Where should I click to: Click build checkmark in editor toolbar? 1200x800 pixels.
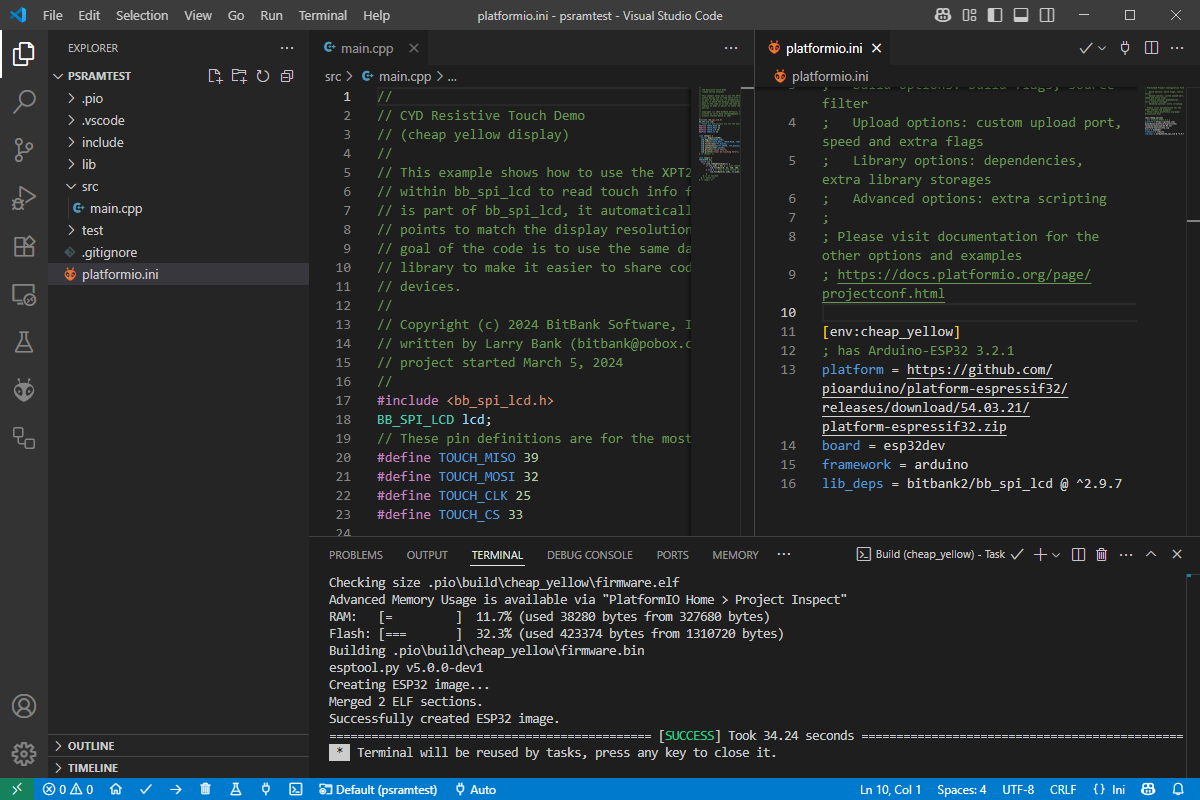click(1086, 48)
